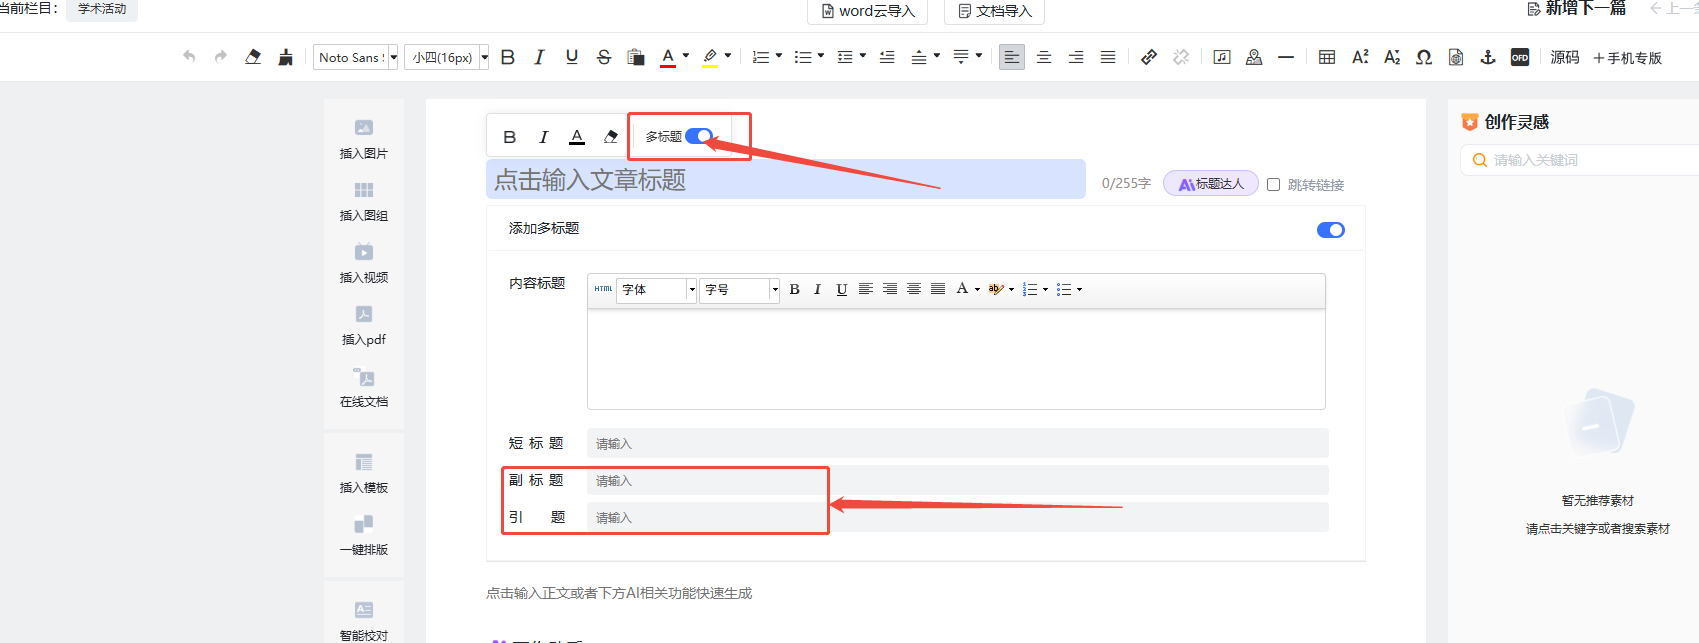Click the insert template sidebar icon
This screenshot has width=1699, height=643.
364,462
